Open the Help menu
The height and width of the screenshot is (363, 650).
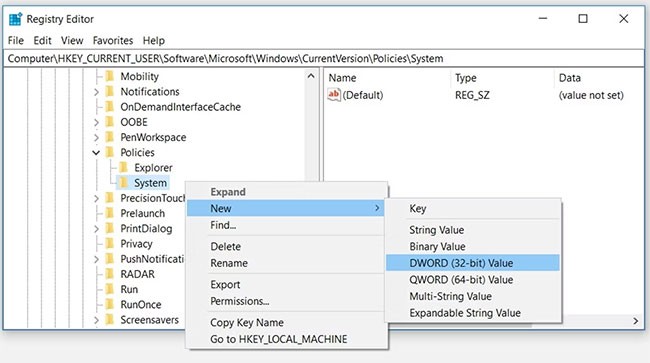click(x=154, y=41)
